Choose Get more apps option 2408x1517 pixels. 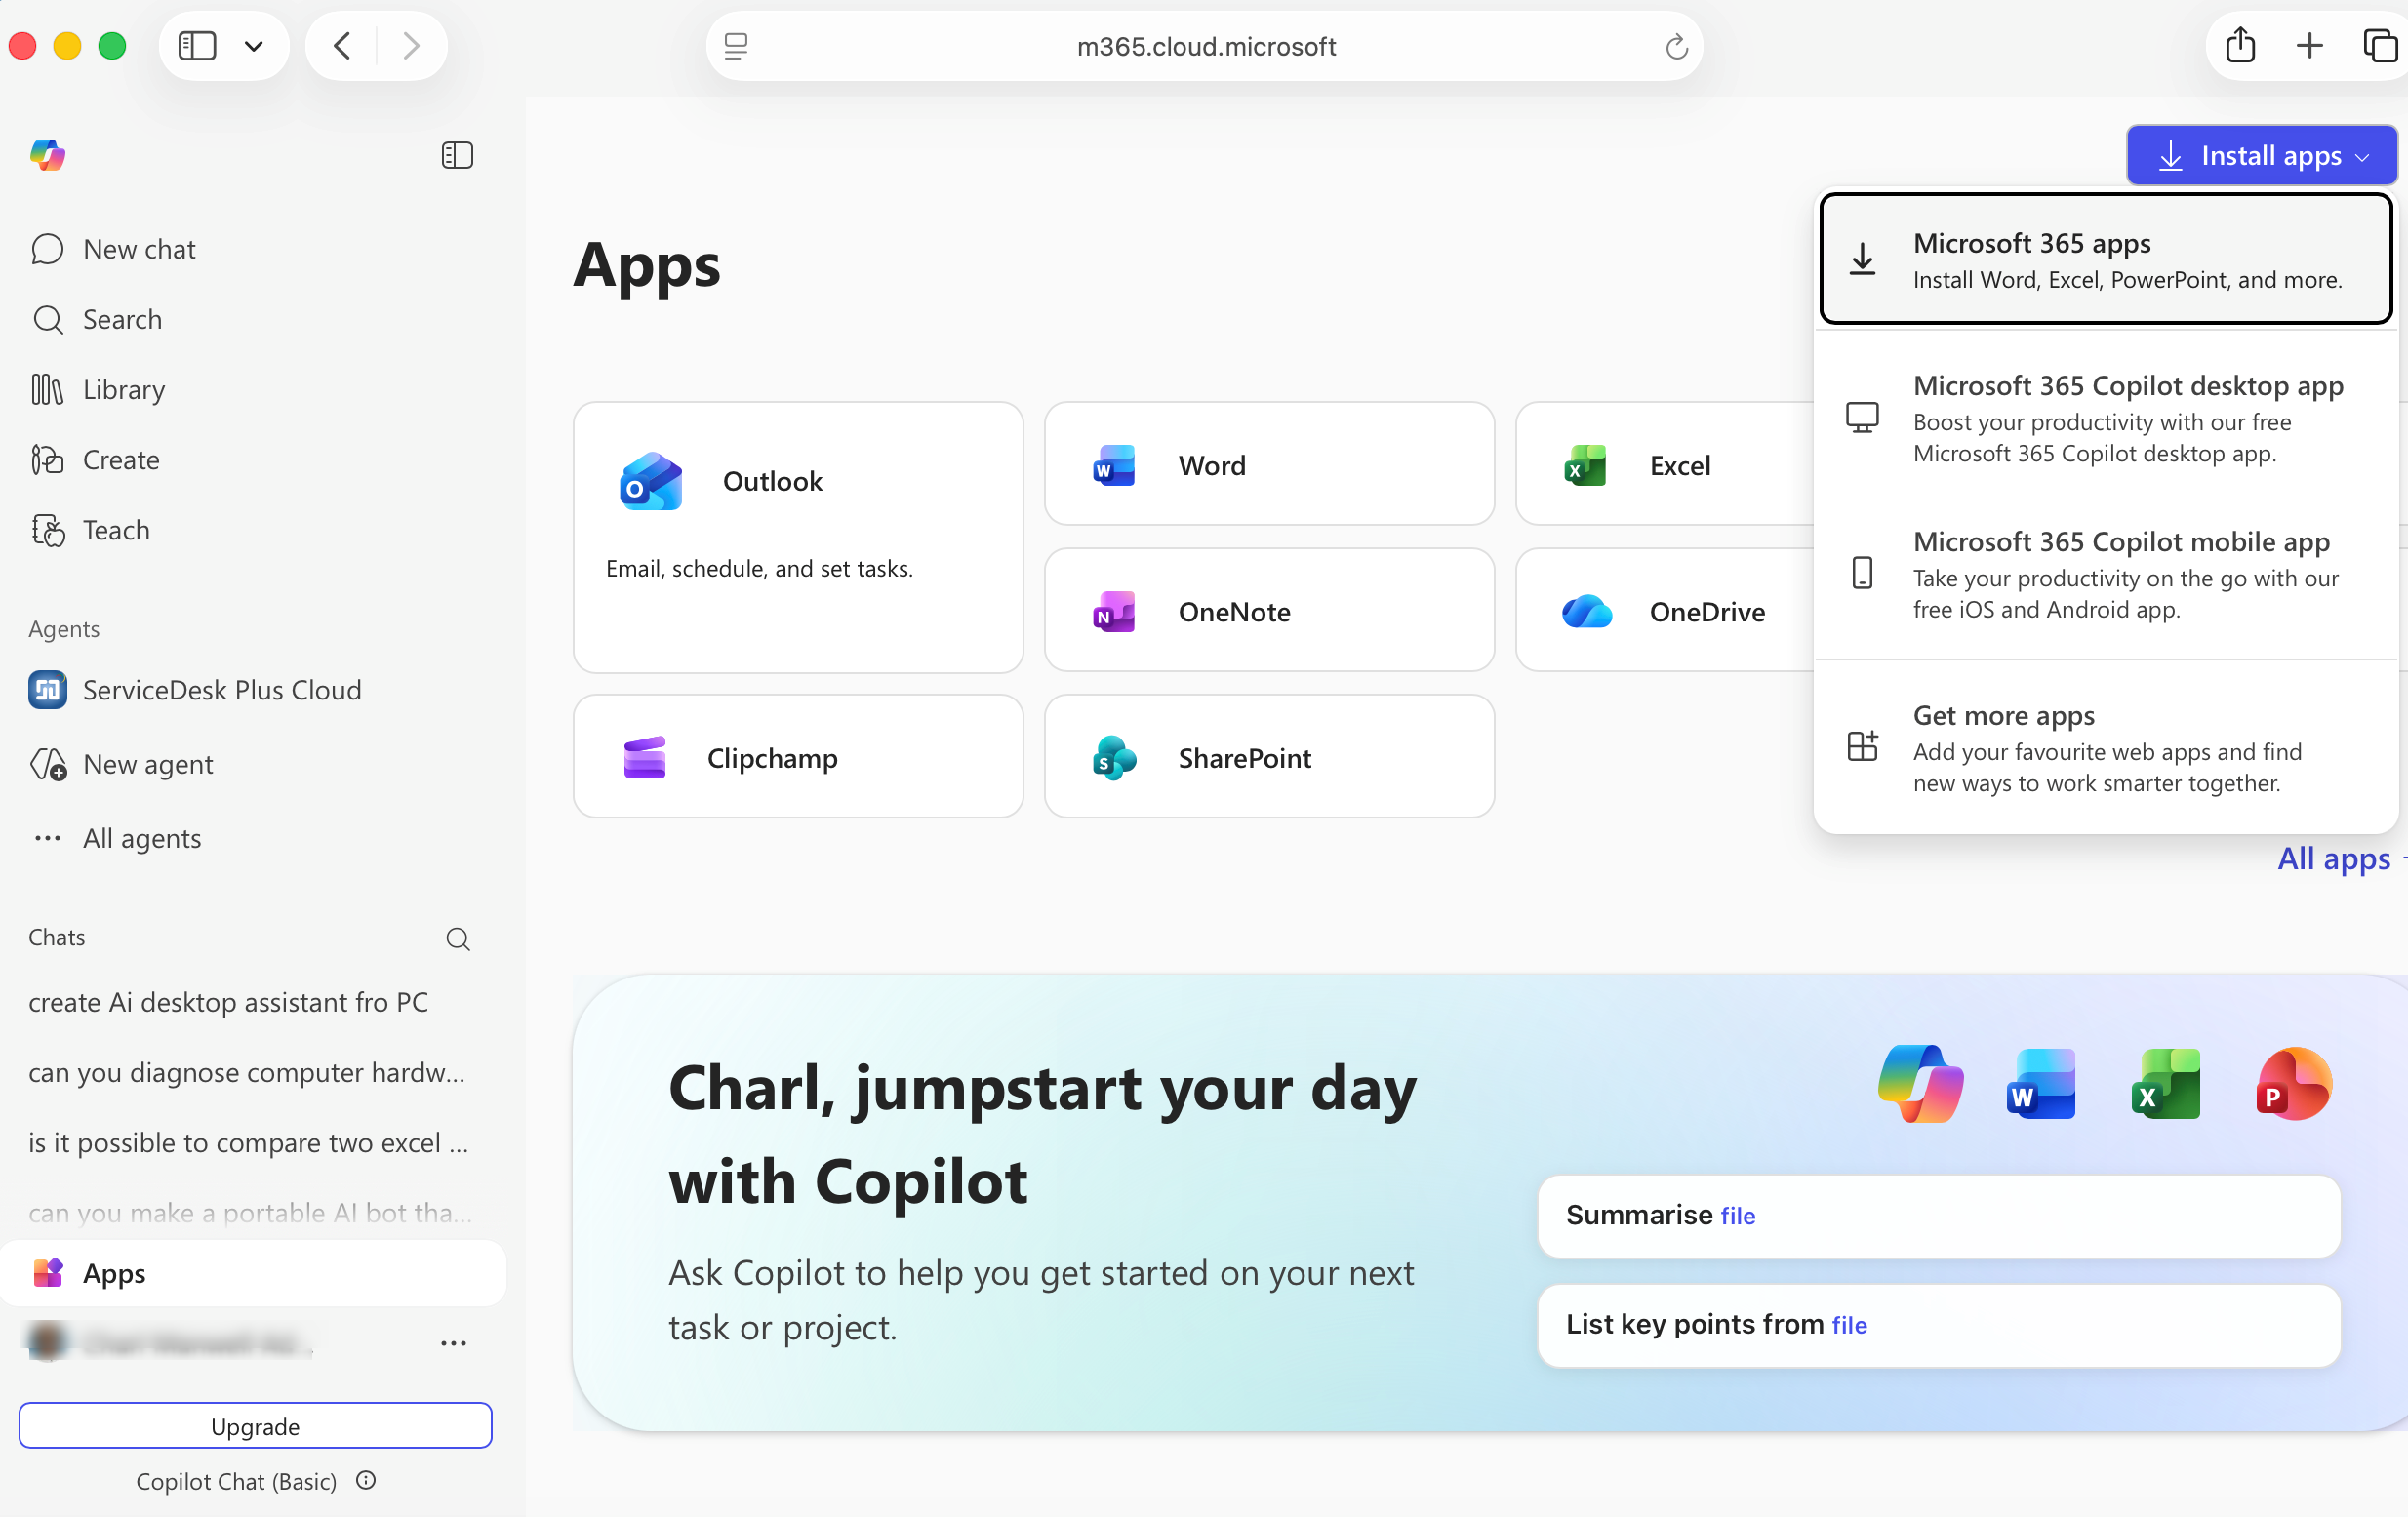pyautogui.click(x=2105, y=747)
